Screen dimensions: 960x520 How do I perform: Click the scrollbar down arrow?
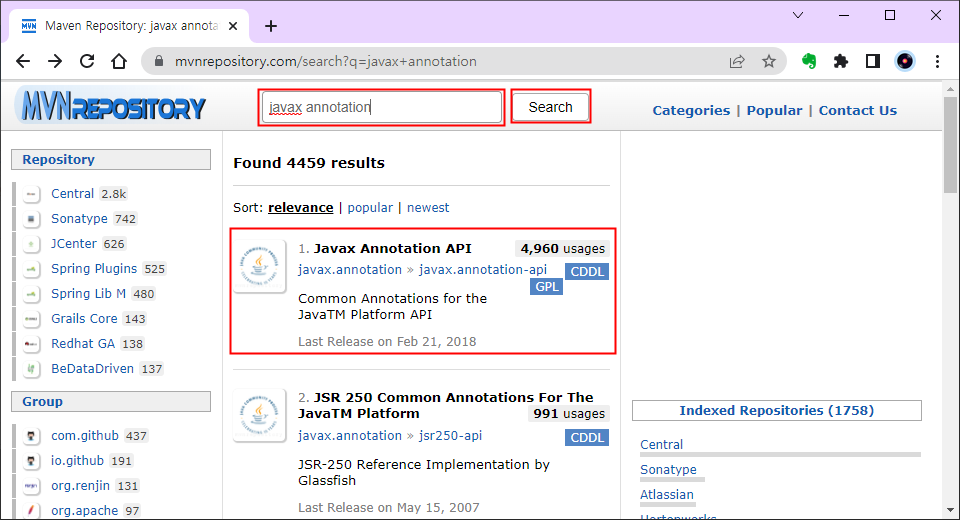point(950,510)
